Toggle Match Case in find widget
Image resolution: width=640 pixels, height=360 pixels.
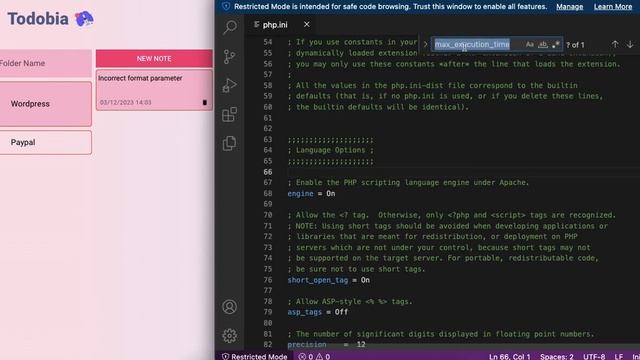pos(530,44)
